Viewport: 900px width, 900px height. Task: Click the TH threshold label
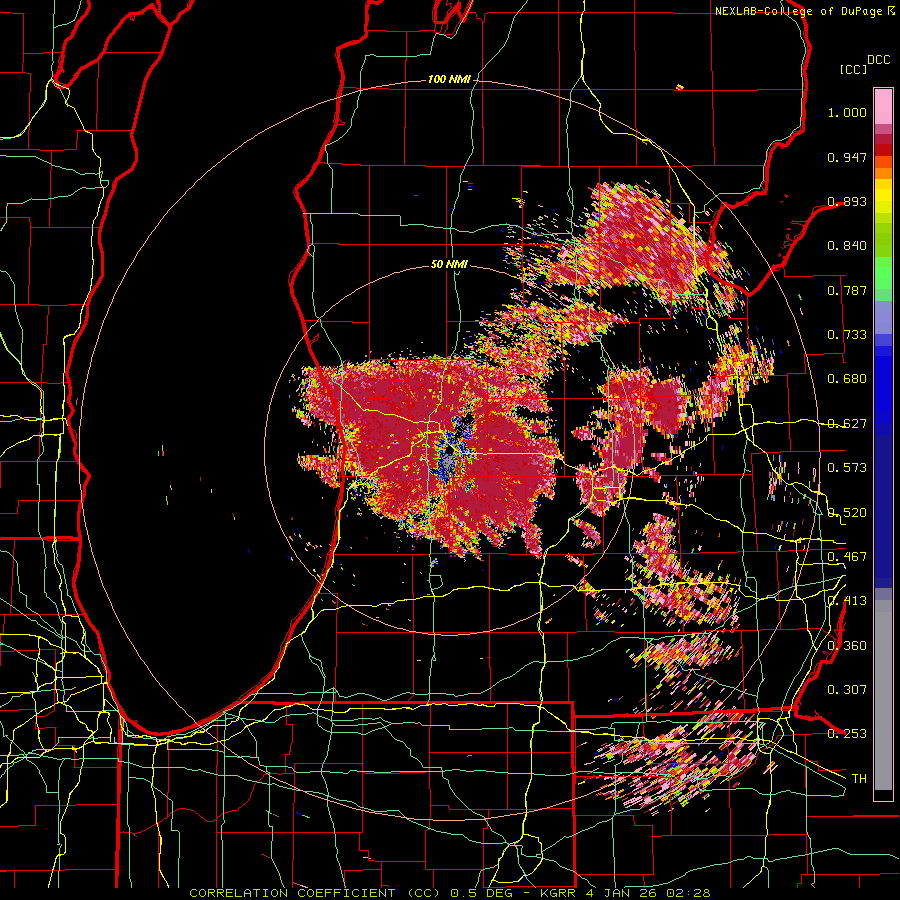[859, 778]
